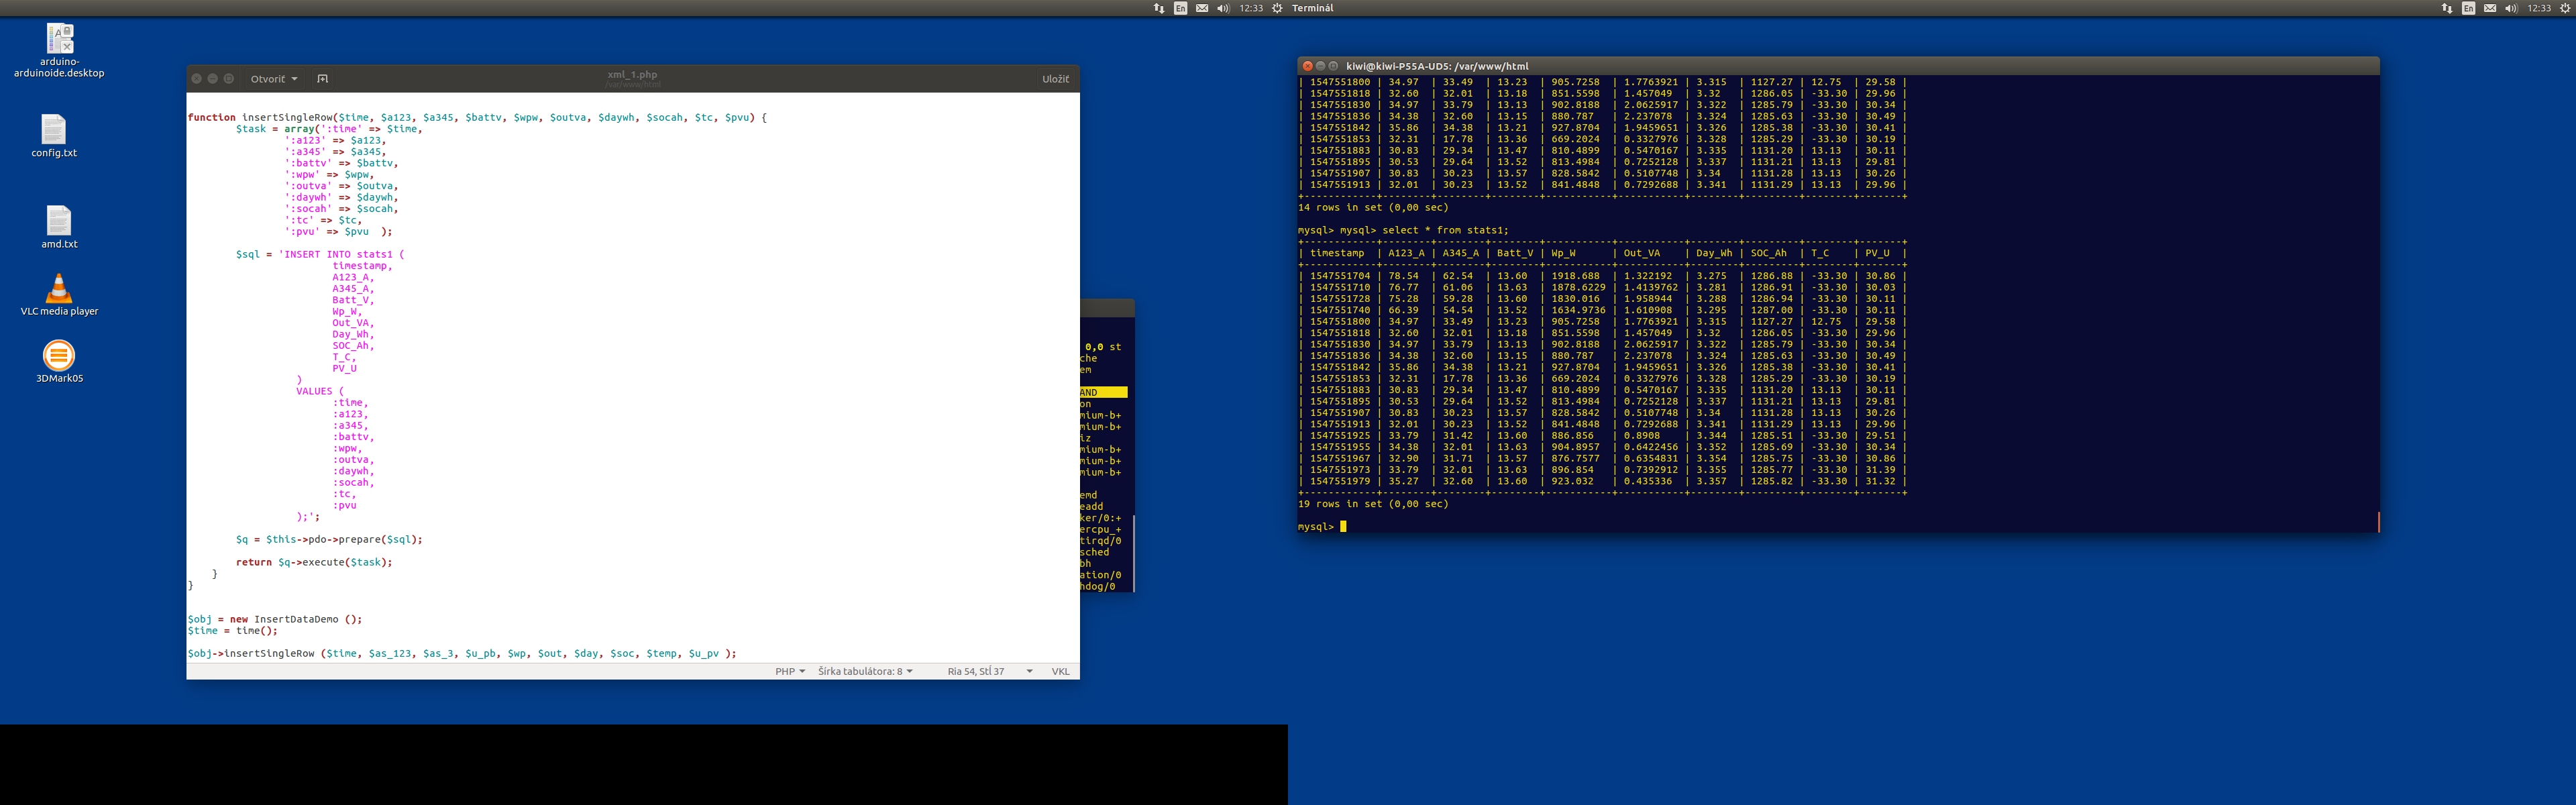Screen dimensions: 2576x805
Task: Click the gear icon beside Terminál label
Action: pyautogui.click(x=1277, y=8)
